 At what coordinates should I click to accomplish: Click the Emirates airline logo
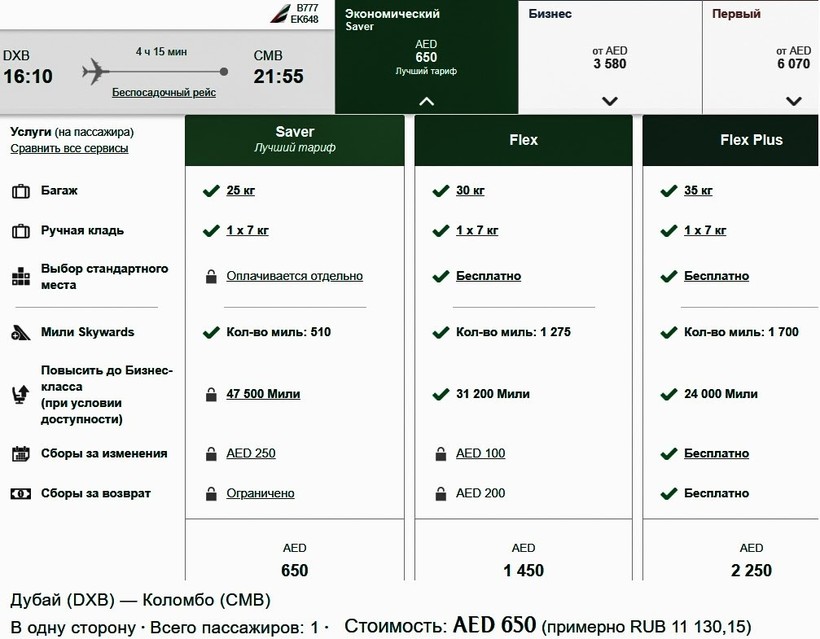pos(280,14)
